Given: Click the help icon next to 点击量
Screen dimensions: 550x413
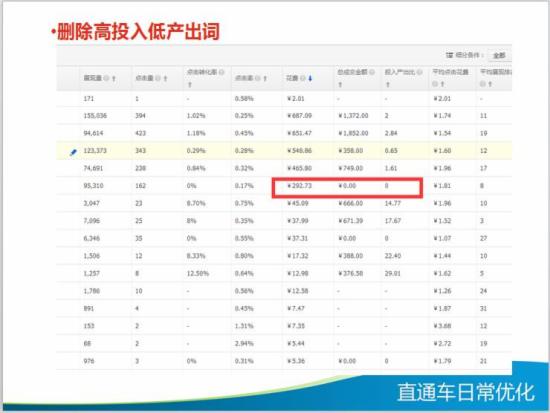Looking at the screenshot, I should [158, 78].
